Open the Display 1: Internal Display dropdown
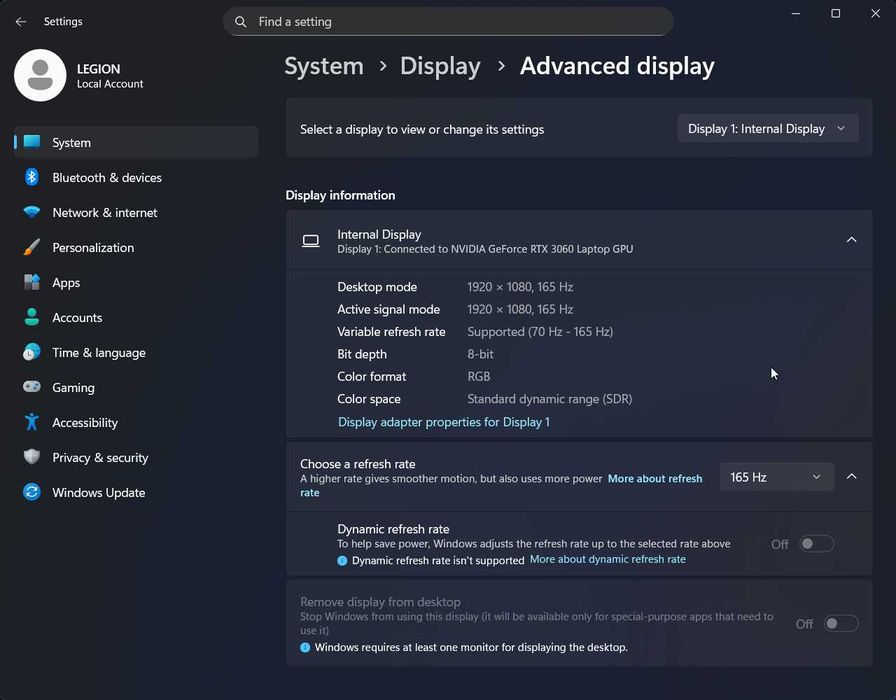 click(x=768, y=129)
